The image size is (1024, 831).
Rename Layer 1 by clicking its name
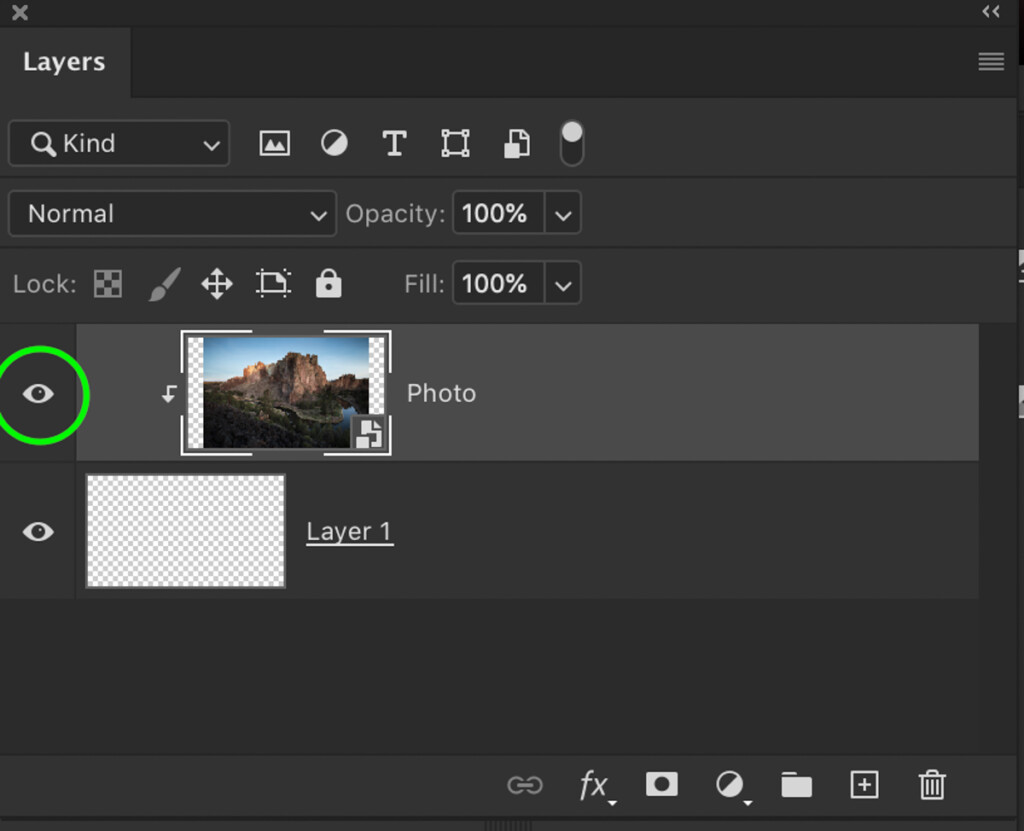[x=349, y=531]
